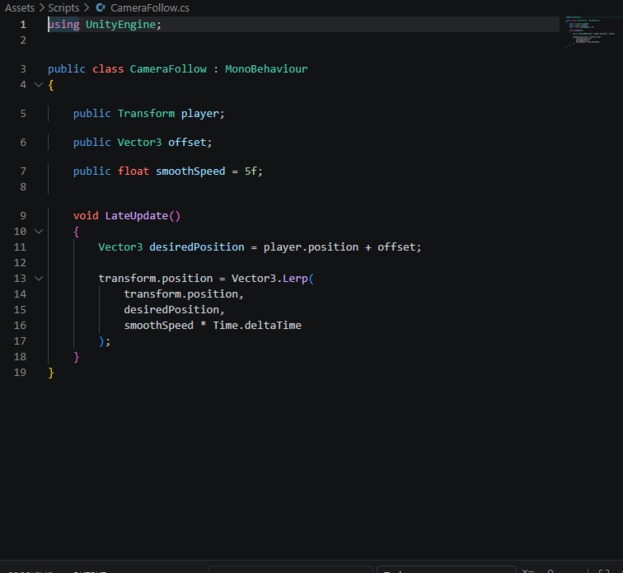Click 'MonoBehaviour' base class name
The width and height of the screenshot is (623, 573).
(x=266, y=69)
